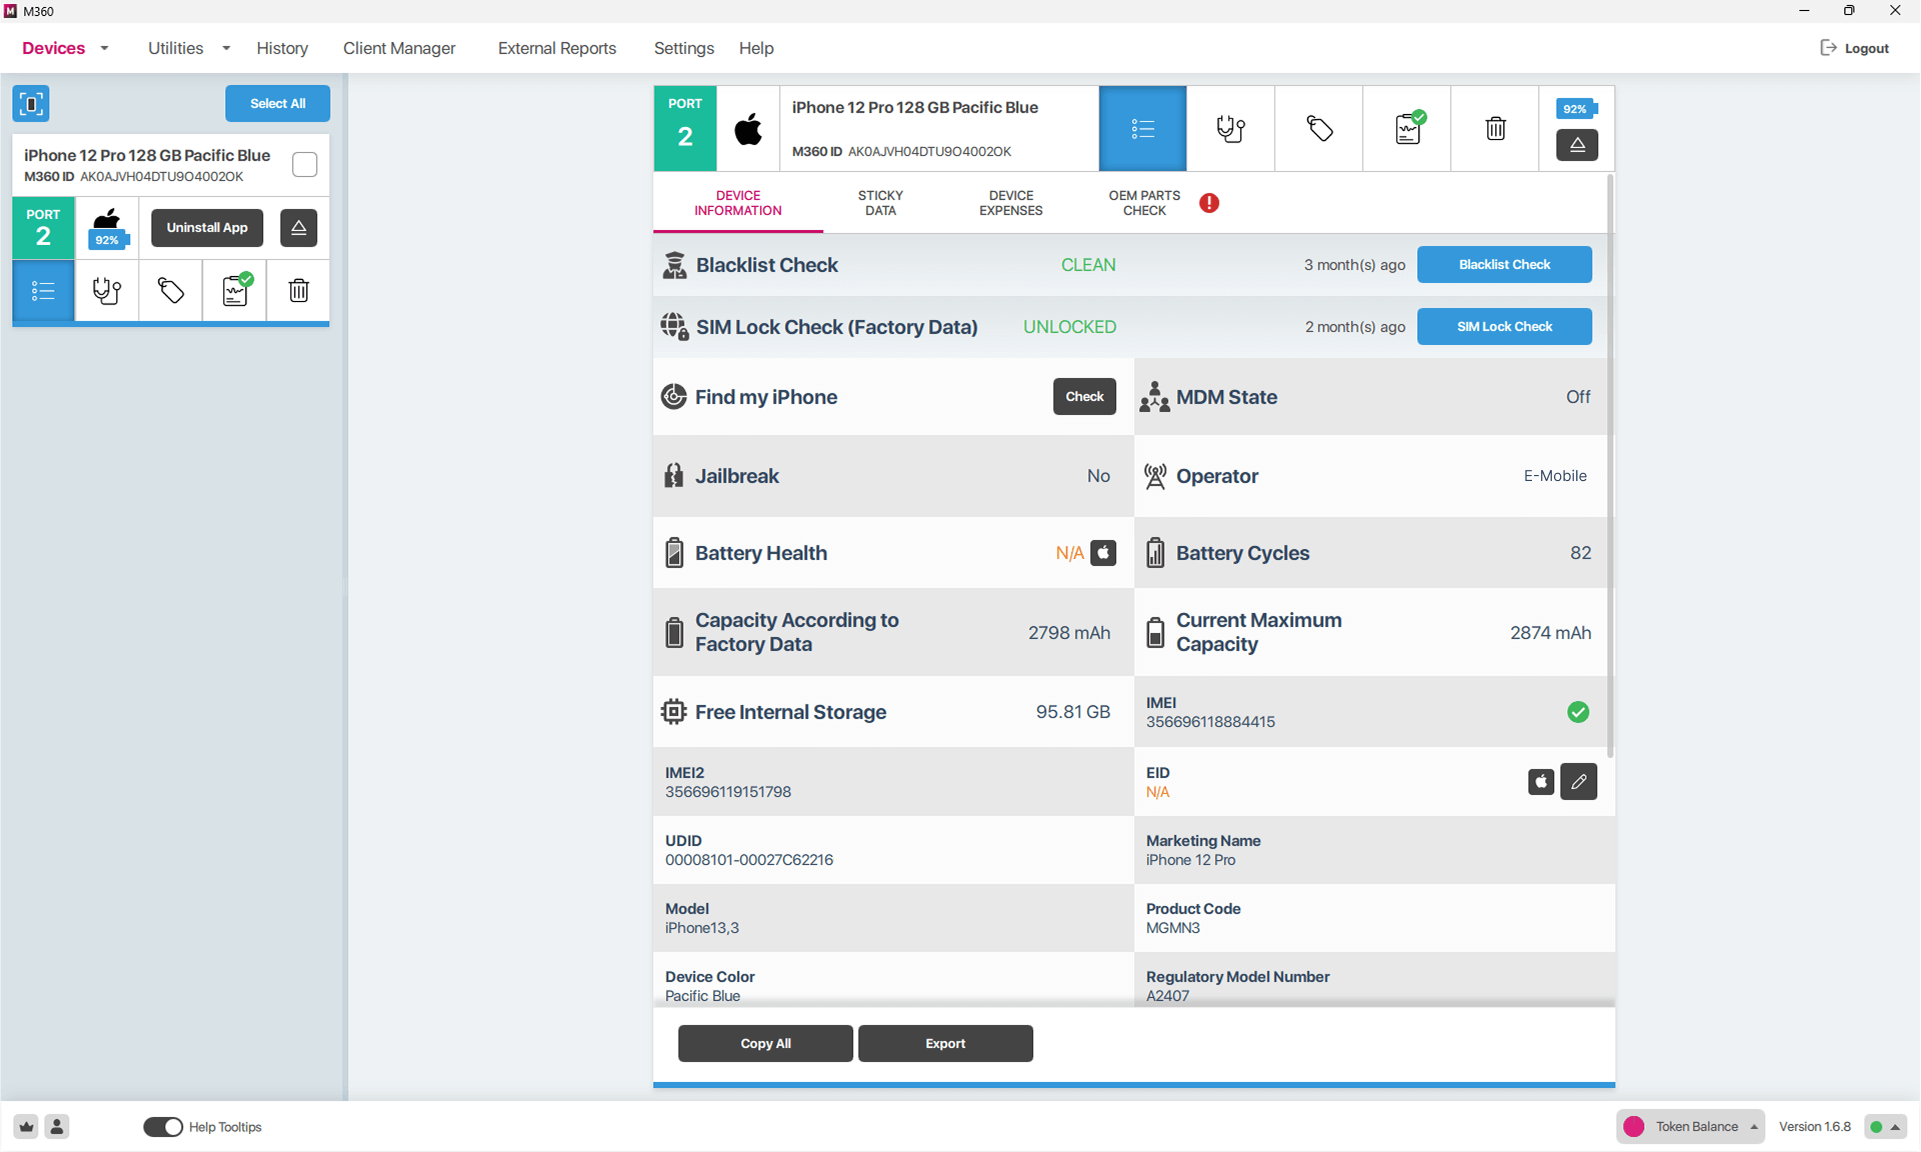
Task: Open the Help menu
Action: [756, 48]
